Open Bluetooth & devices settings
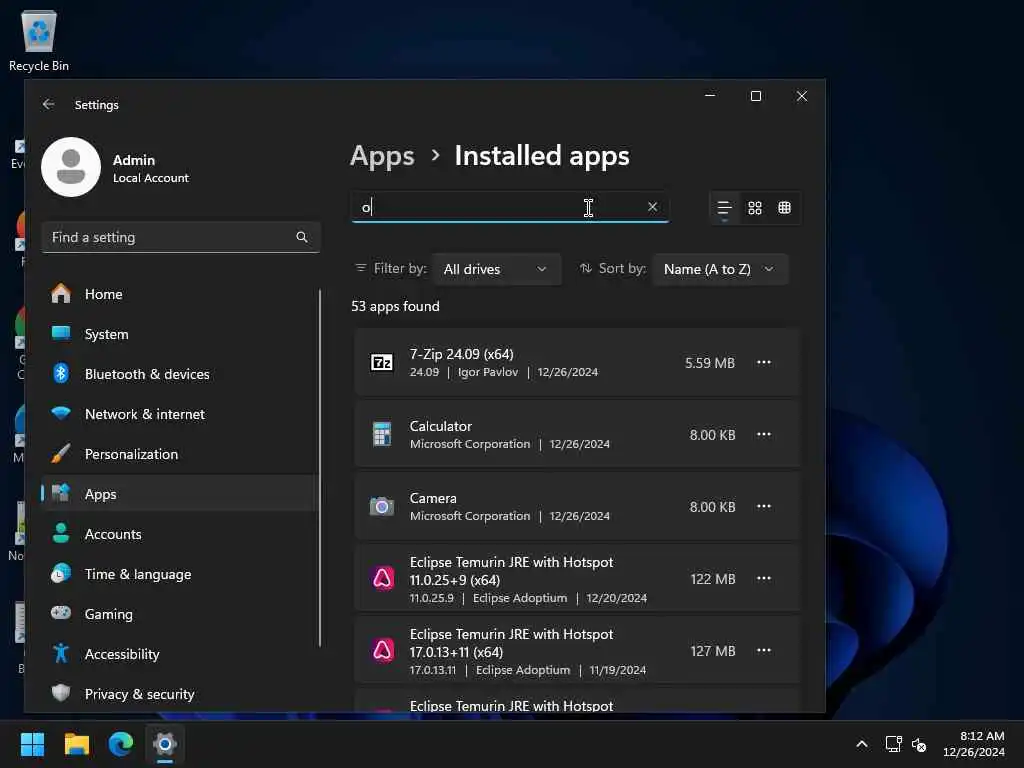 (180, 374)
